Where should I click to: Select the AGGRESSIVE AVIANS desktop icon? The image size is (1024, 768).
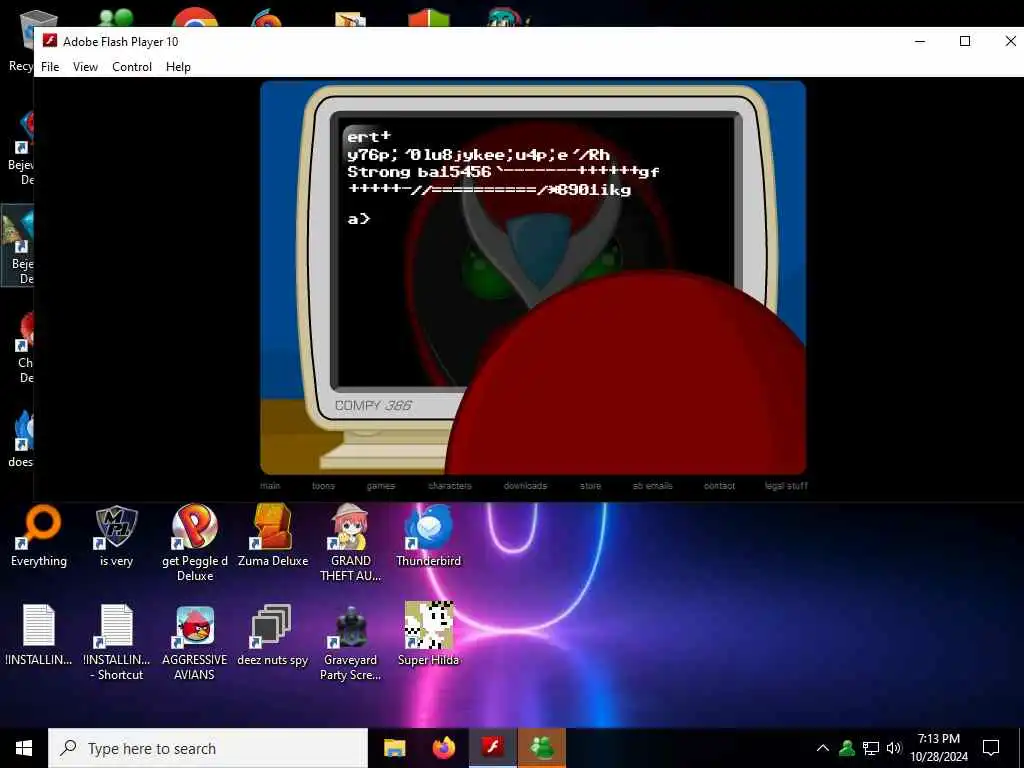tap(195, 641)
